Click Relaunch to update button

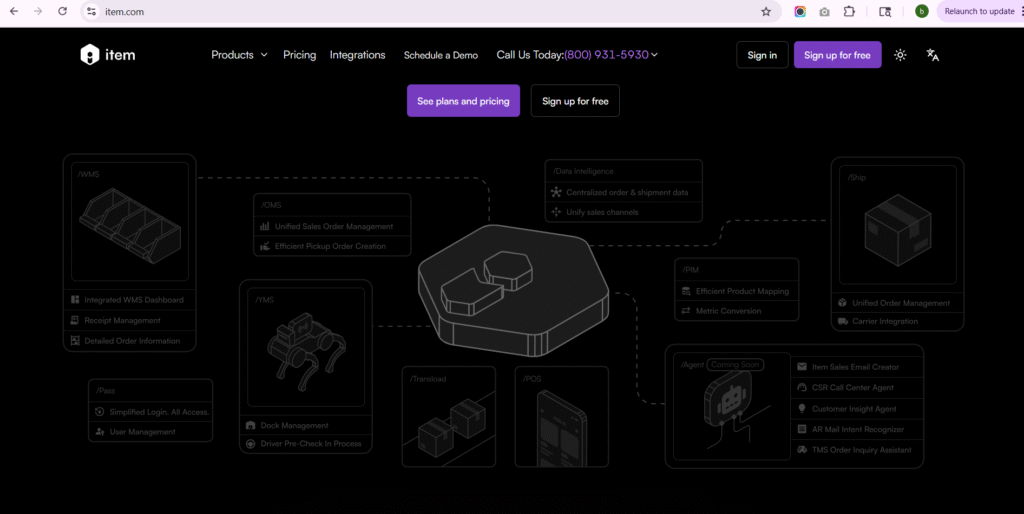[980, 11]
